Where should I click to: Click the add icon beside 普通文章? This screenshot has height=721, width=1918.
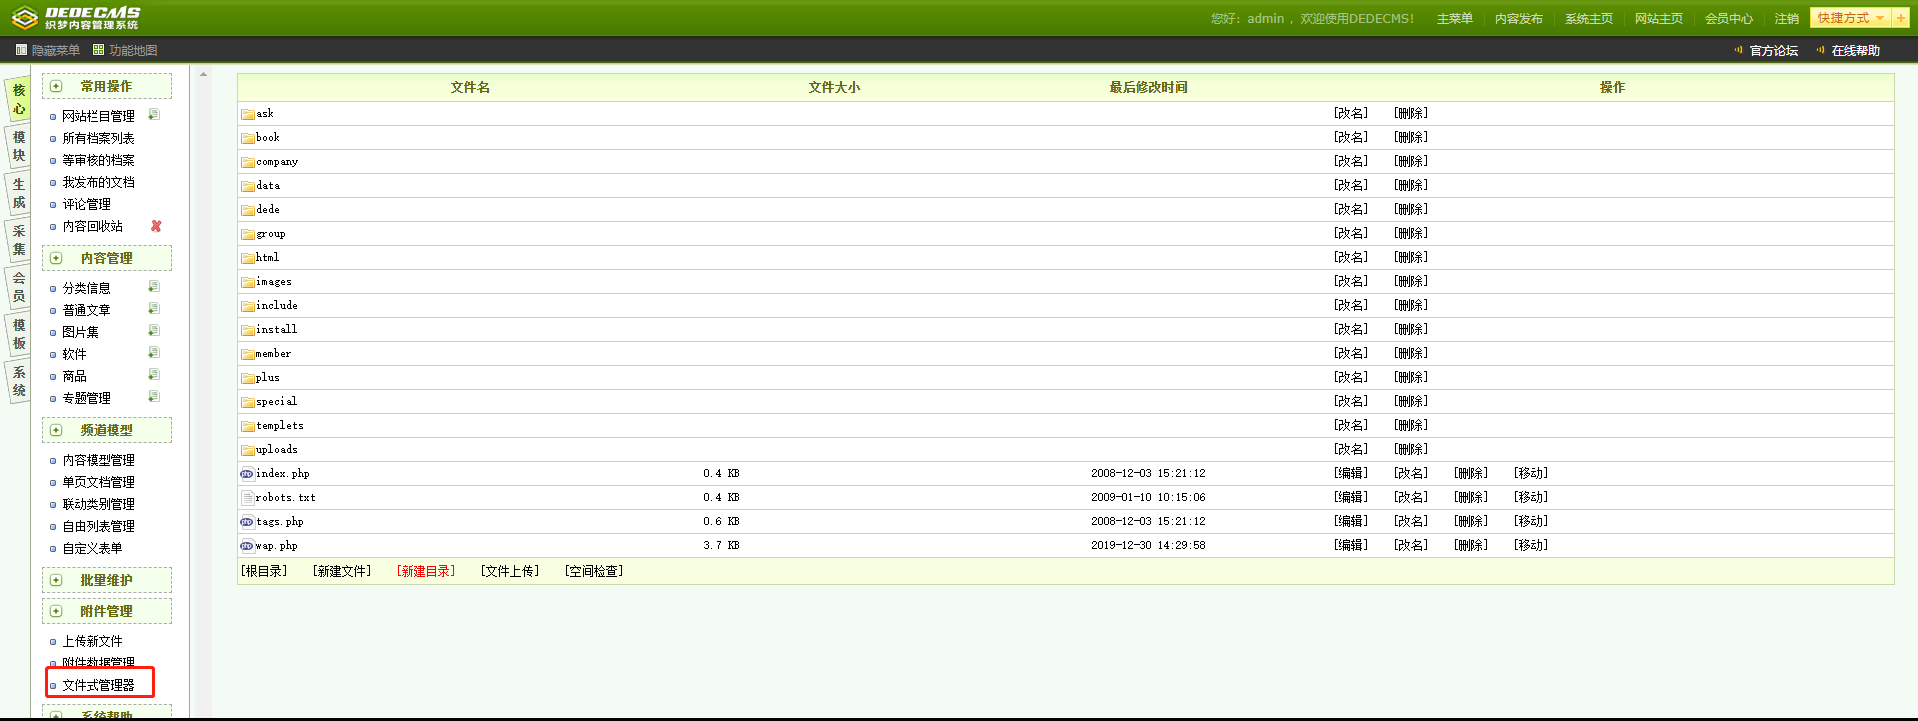click(154, 309)
